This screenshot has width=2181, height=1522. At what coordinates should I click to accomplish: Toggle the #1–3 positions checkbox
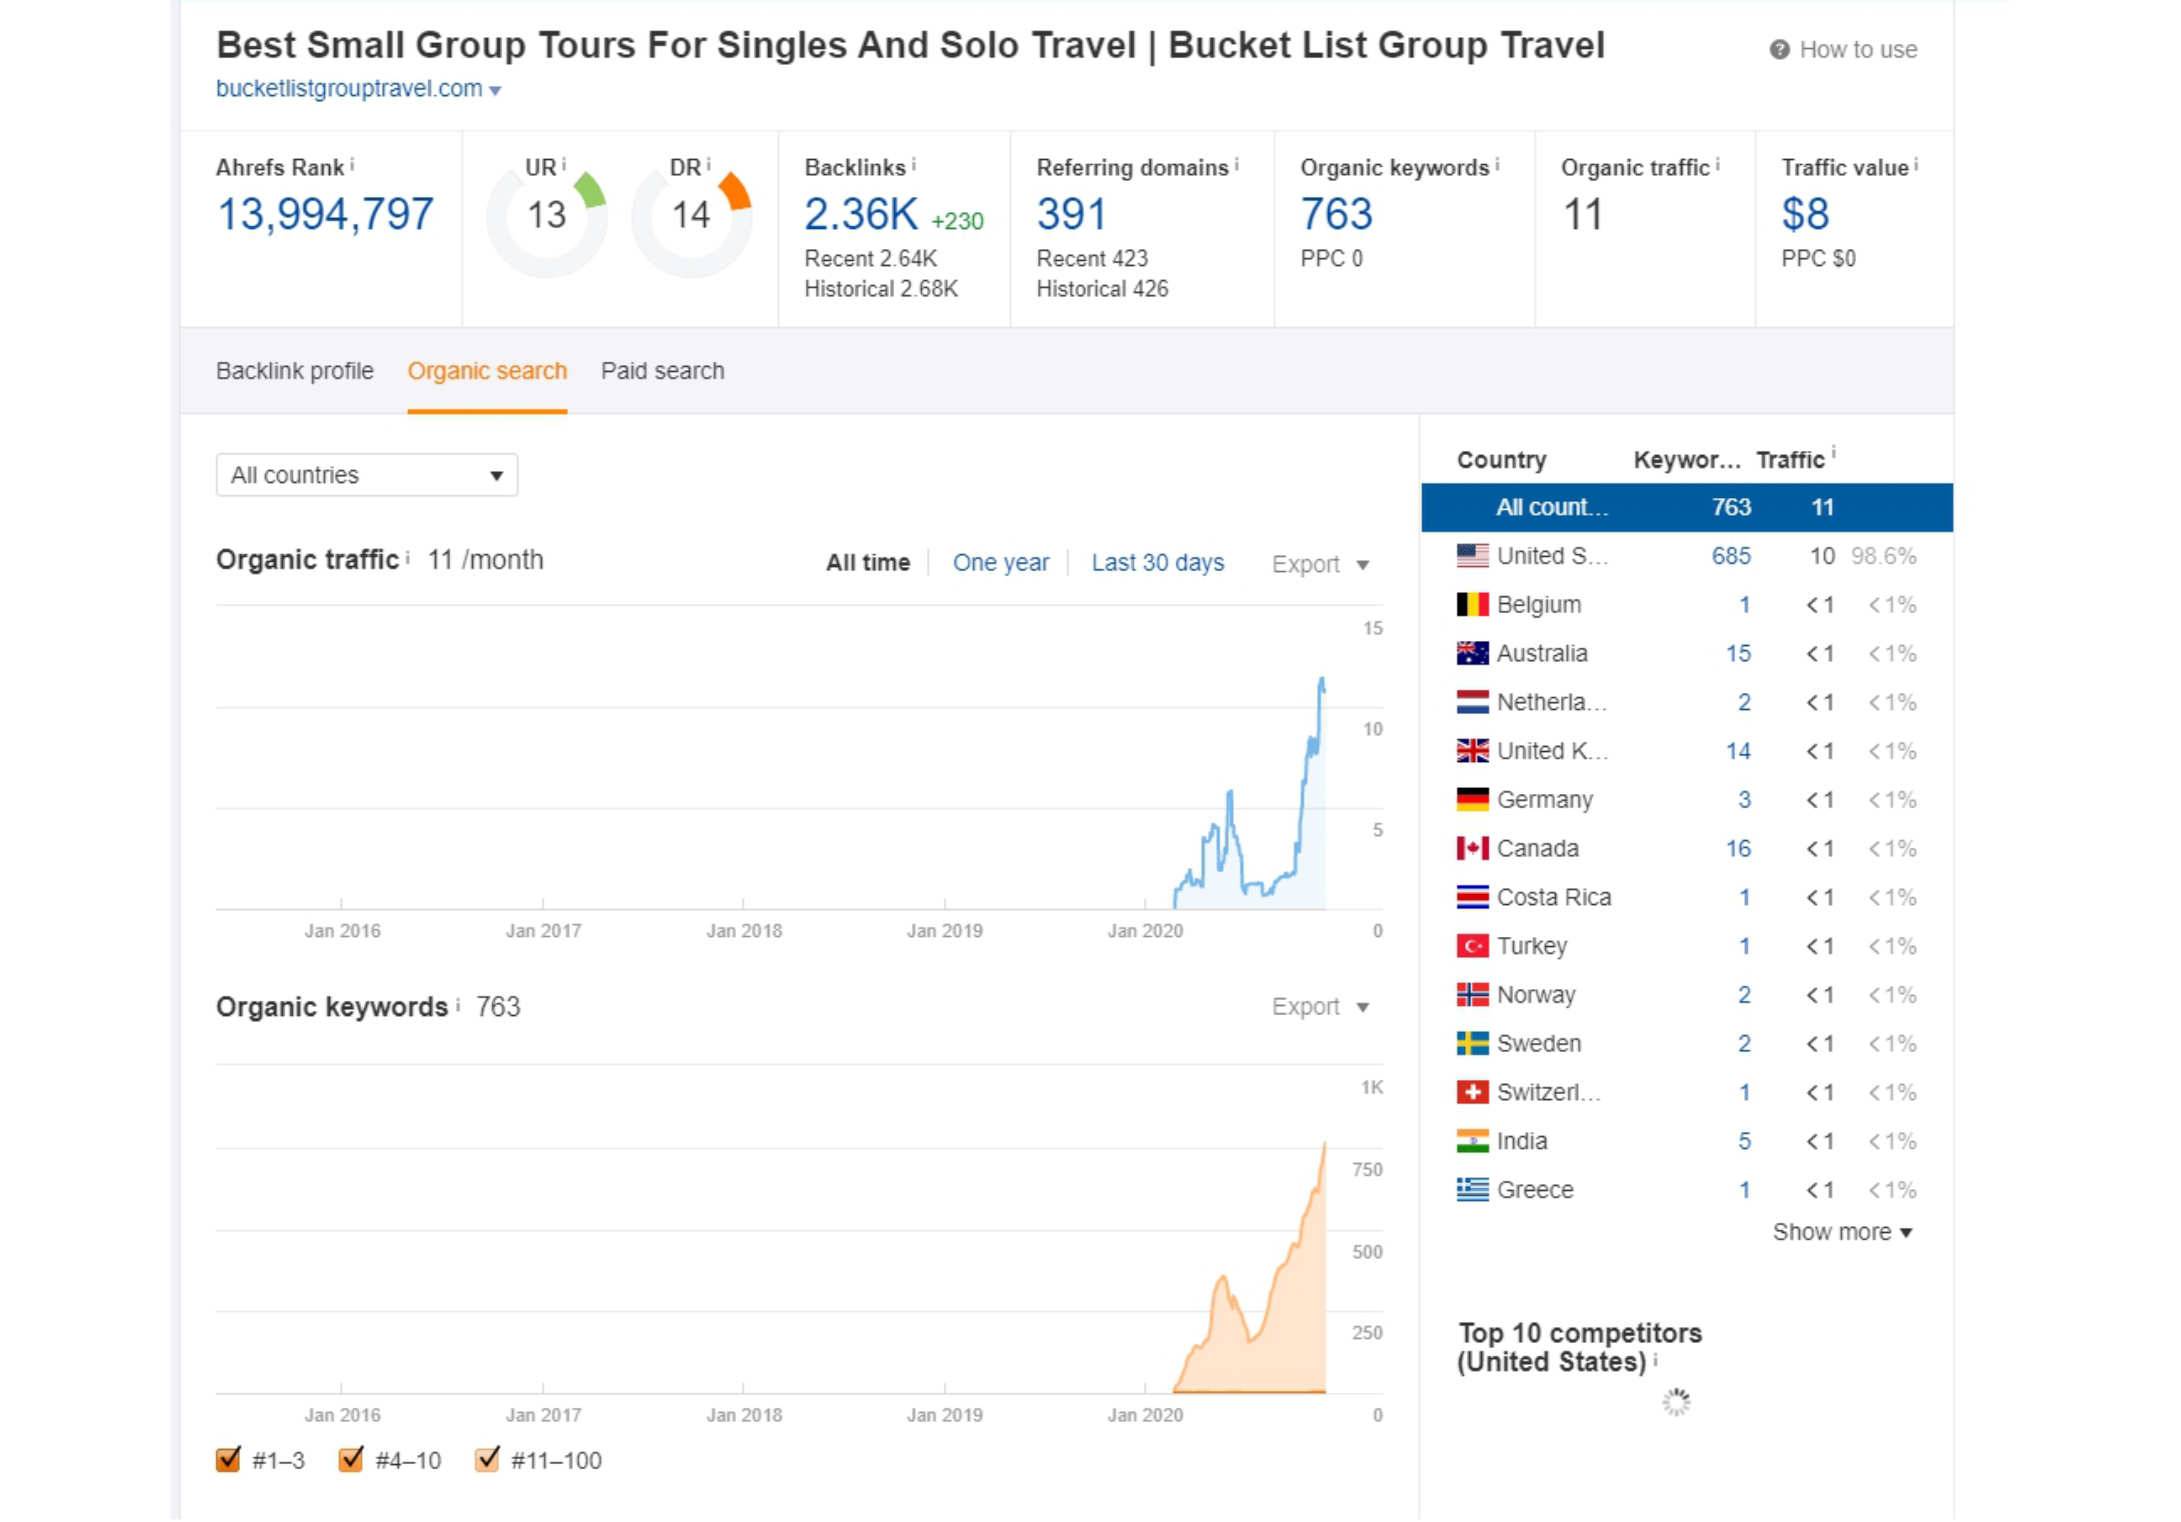pos(228,1459)
